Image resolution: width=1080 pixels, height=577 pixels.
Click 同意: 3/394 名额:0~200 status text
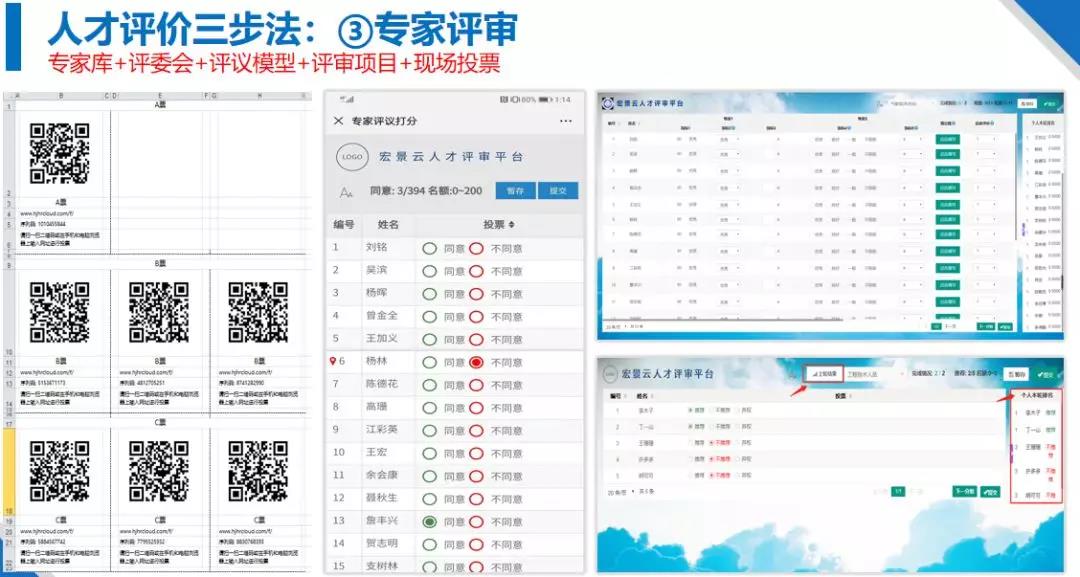[x=426, y=191]
